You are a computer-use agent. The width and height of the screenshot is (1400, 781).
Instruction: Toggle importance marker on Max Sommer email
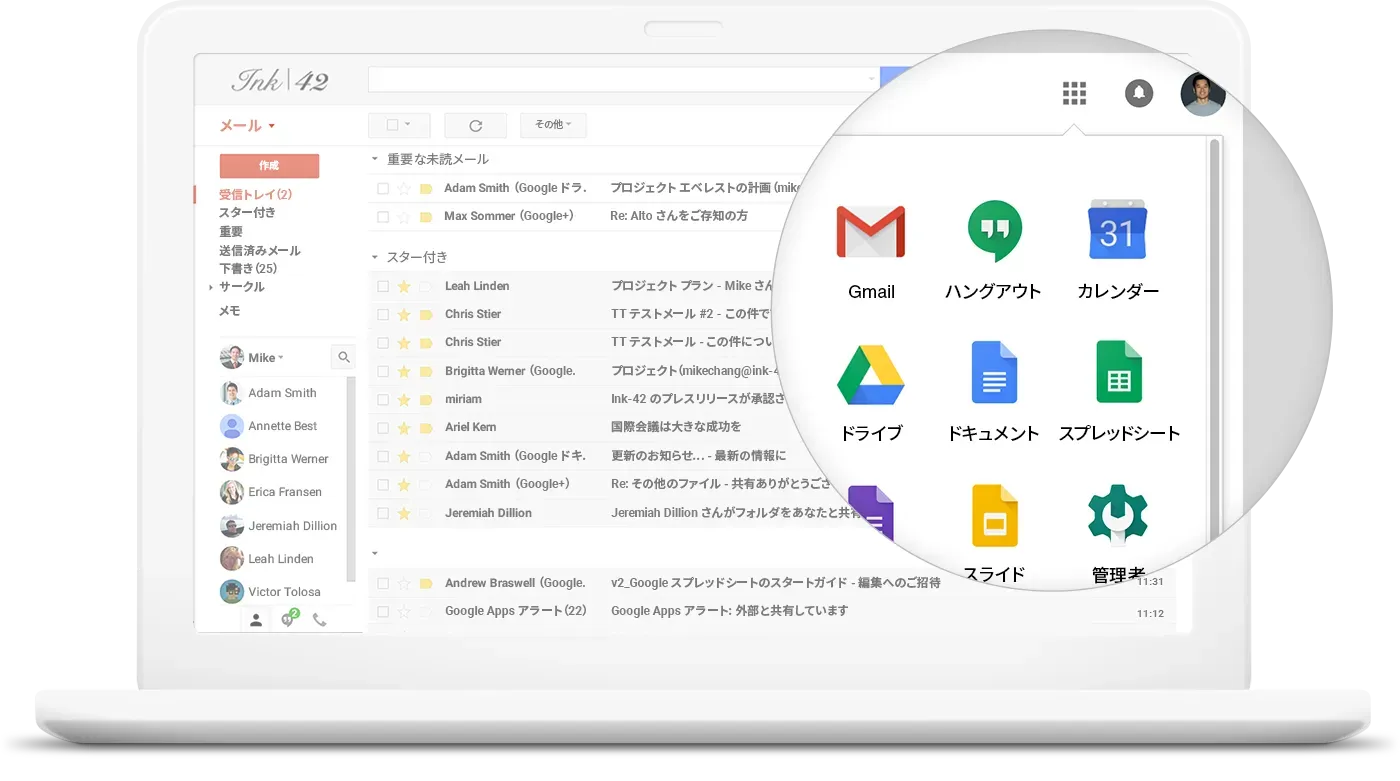click(426, 217)
